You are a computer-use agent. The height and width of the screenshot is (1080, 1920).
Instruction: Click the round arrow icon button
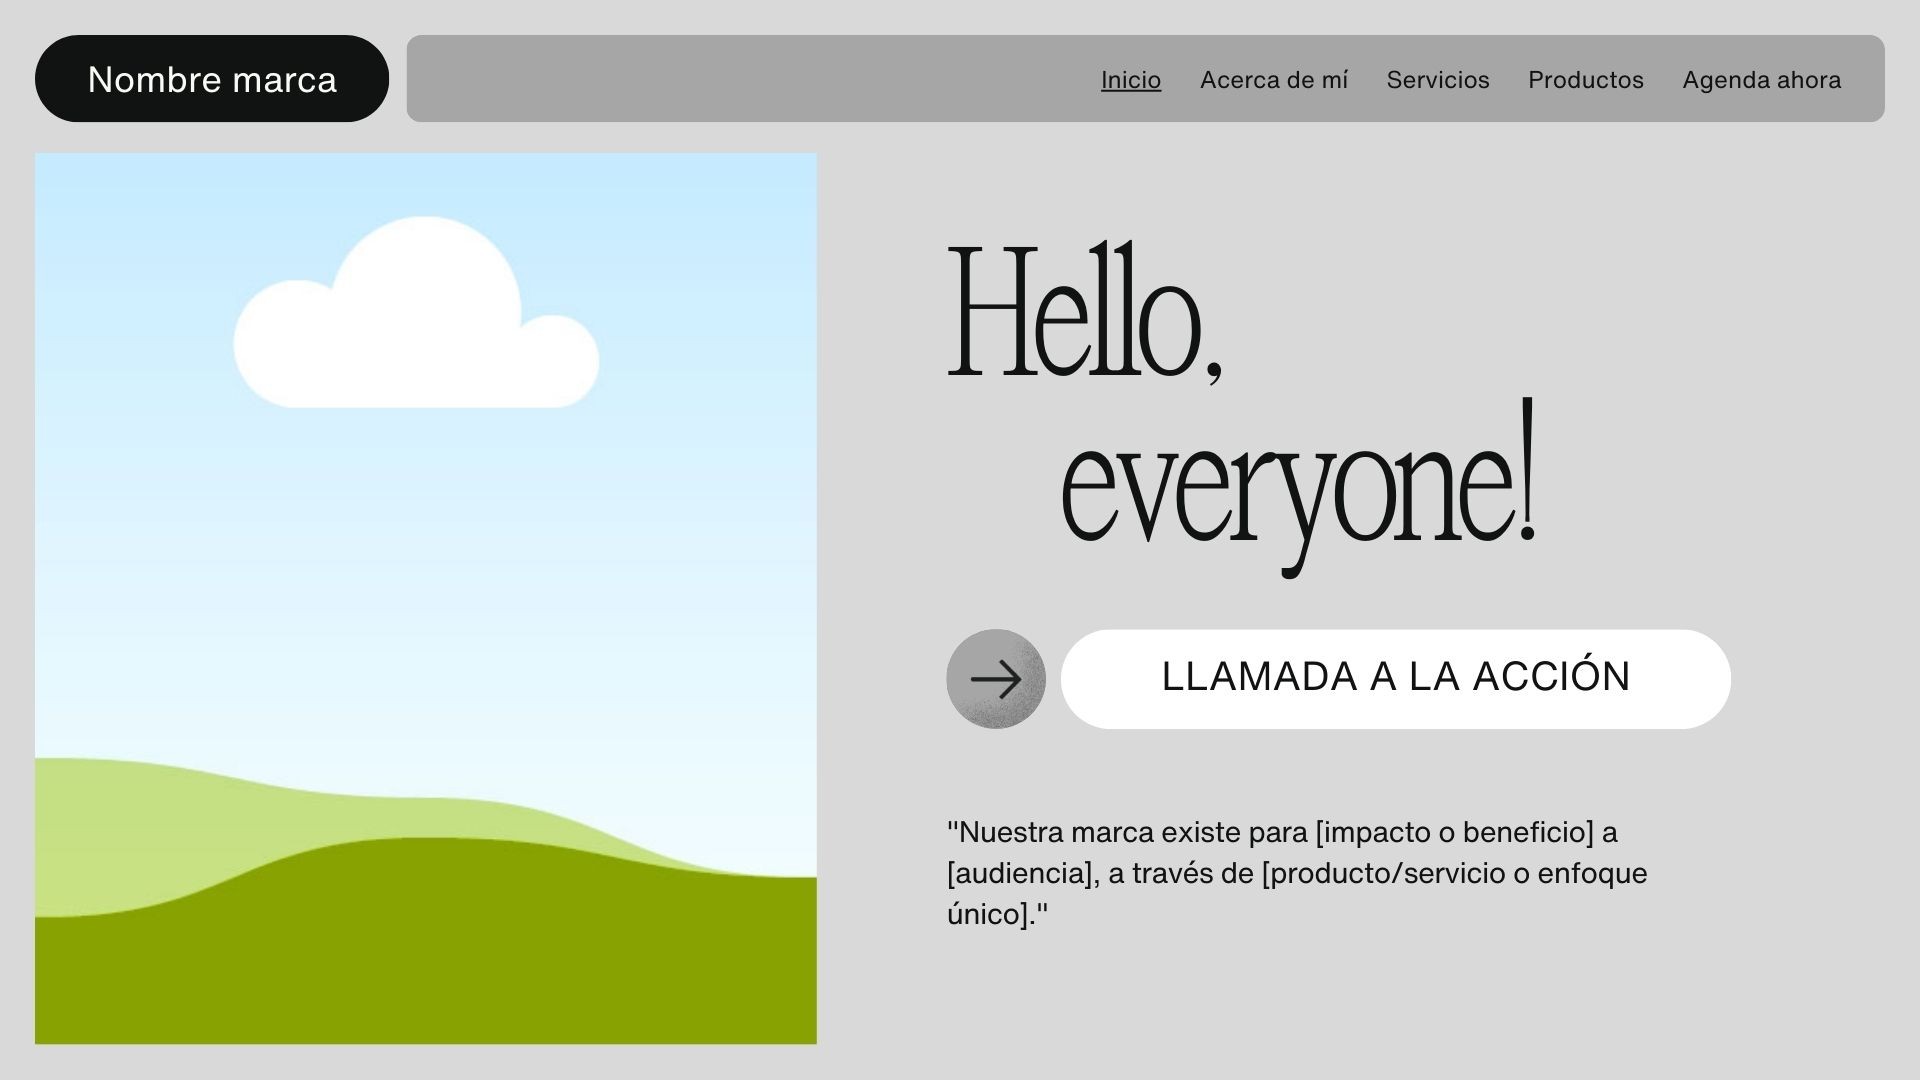point(995,679)
